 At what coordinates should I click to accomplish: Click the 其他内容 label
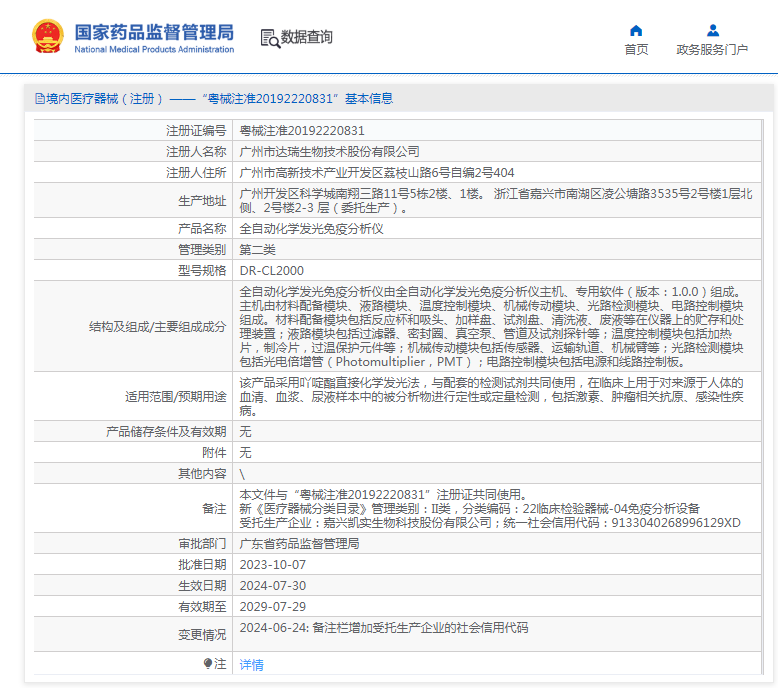[x=202, y=474]
